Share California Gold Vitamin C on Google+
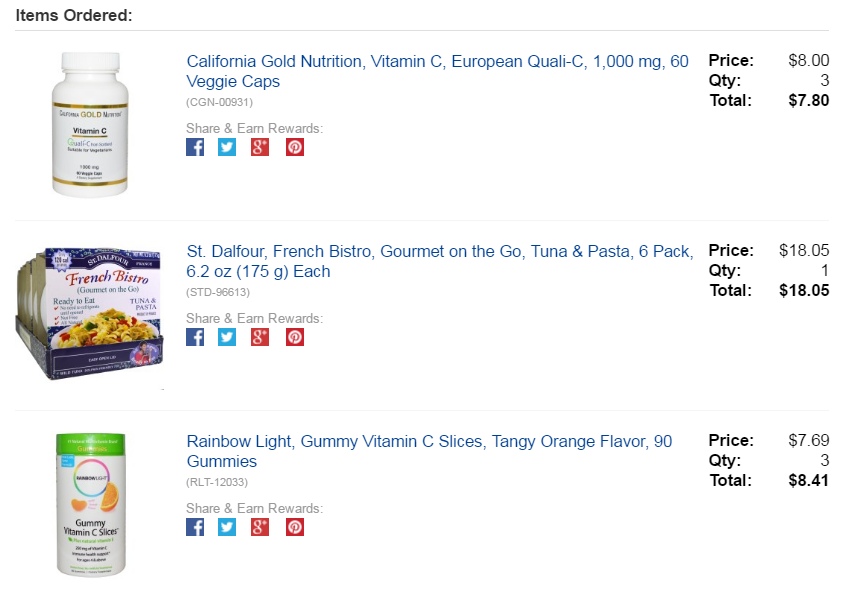This screenshot has width=861, height=595. (x=260, y=147)
